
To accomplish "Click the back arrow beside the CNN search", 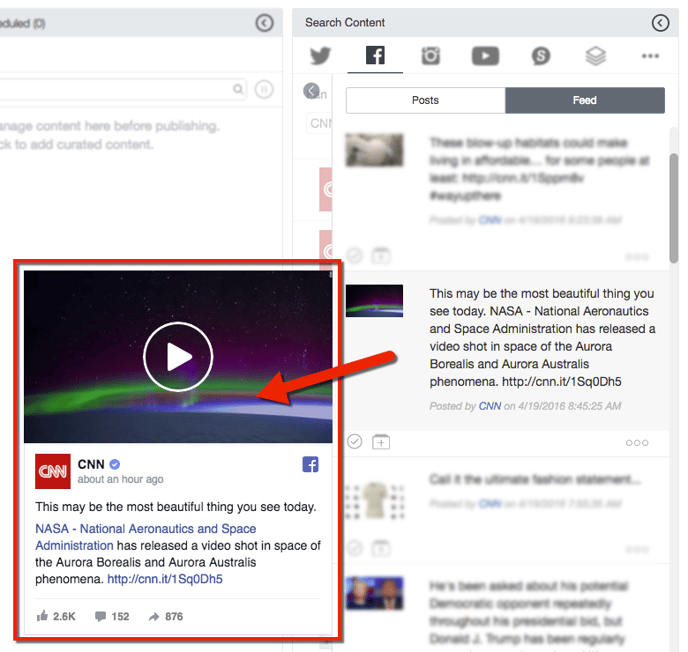I will 311,91.
